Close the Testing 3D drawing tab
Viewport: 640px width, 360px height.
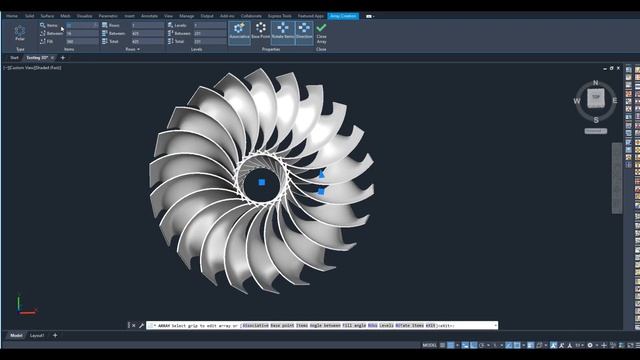pyautogui.click(x=52, y=58)
